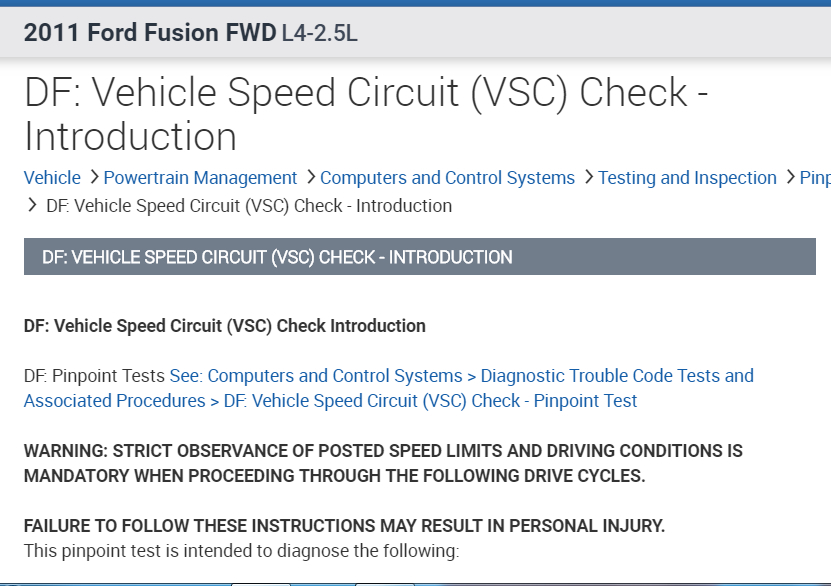The height and width of the screenshot is (586, 831).
Task: Click bold 'Check Introduction' subheading below gray bar
Action: (x=225, y=326)
